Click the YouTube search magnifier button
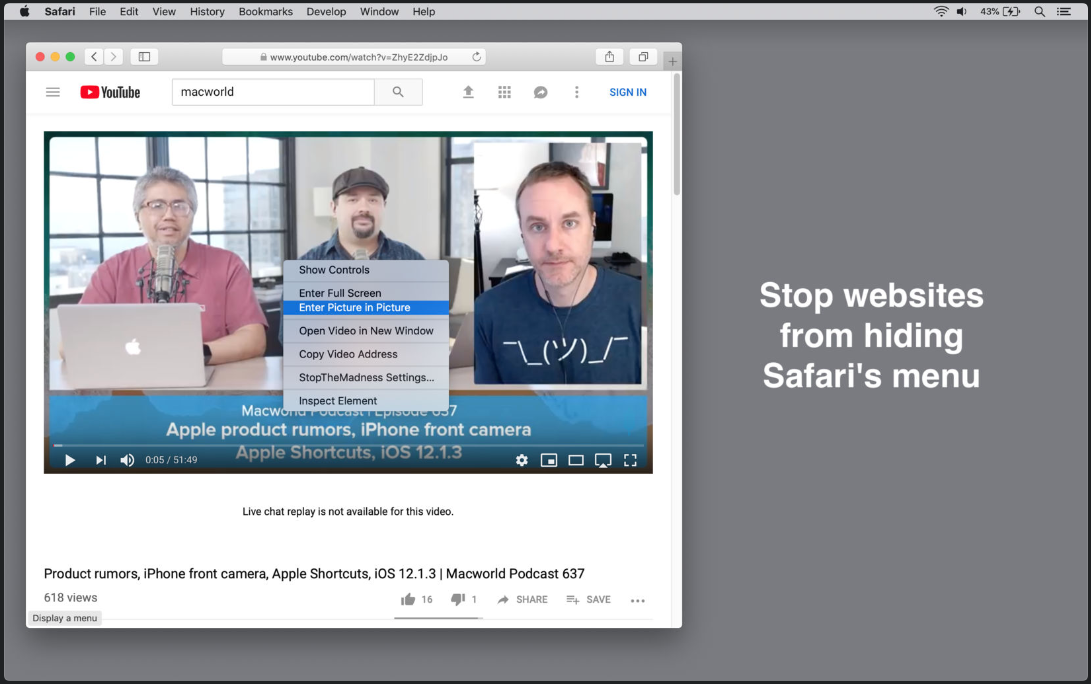The height and width of the screenshot is (684, 1091). coord(398,92)
